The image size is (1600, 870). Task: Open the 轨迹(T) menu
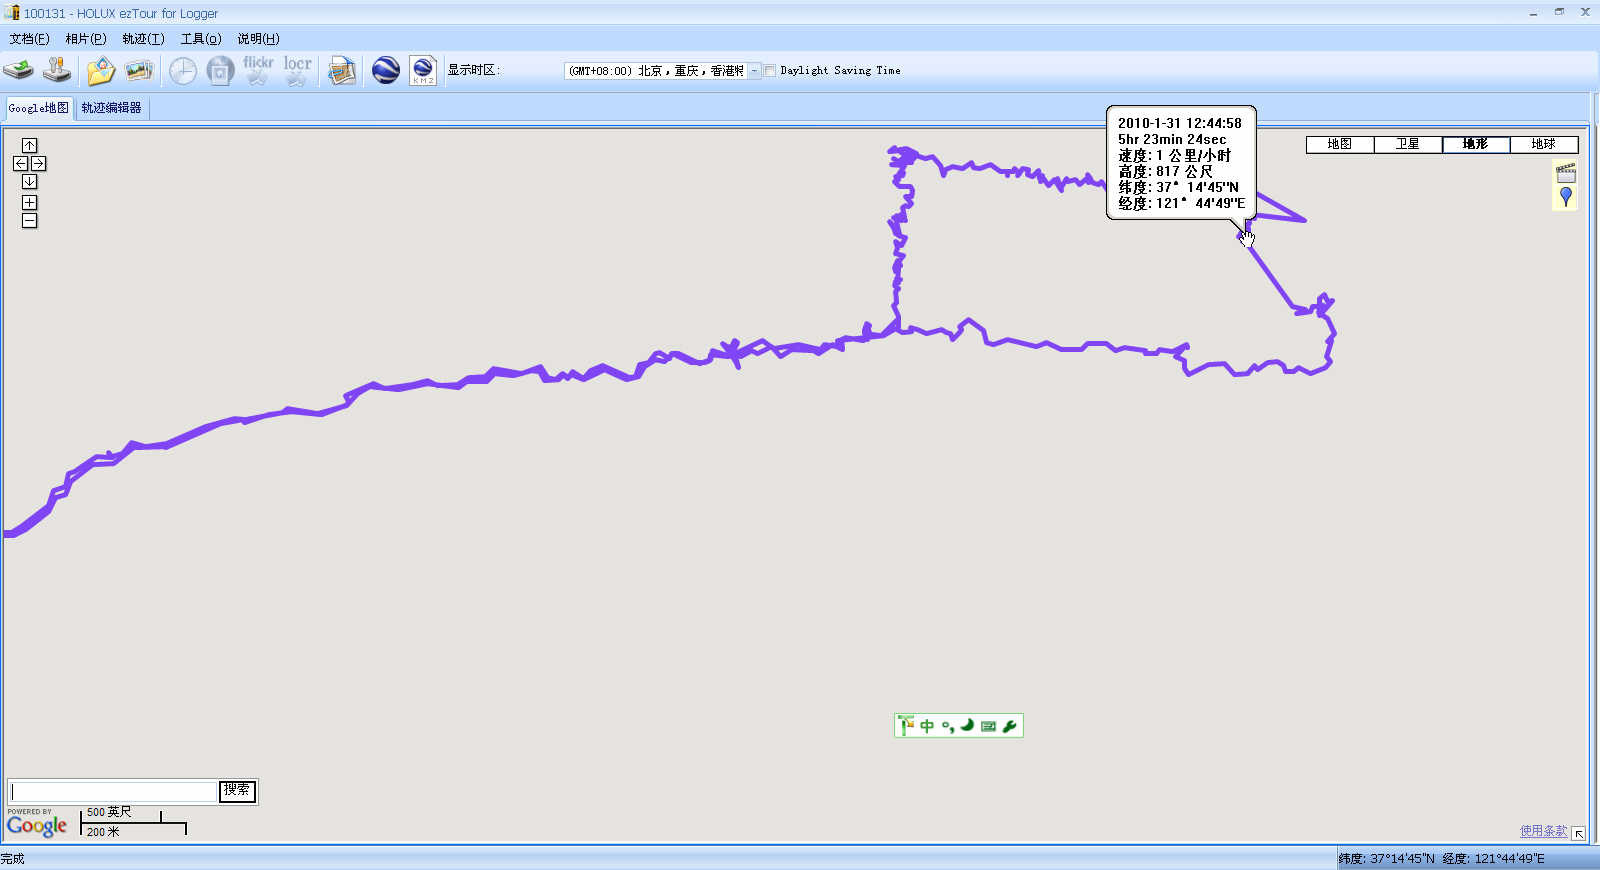tap(143, 38)
